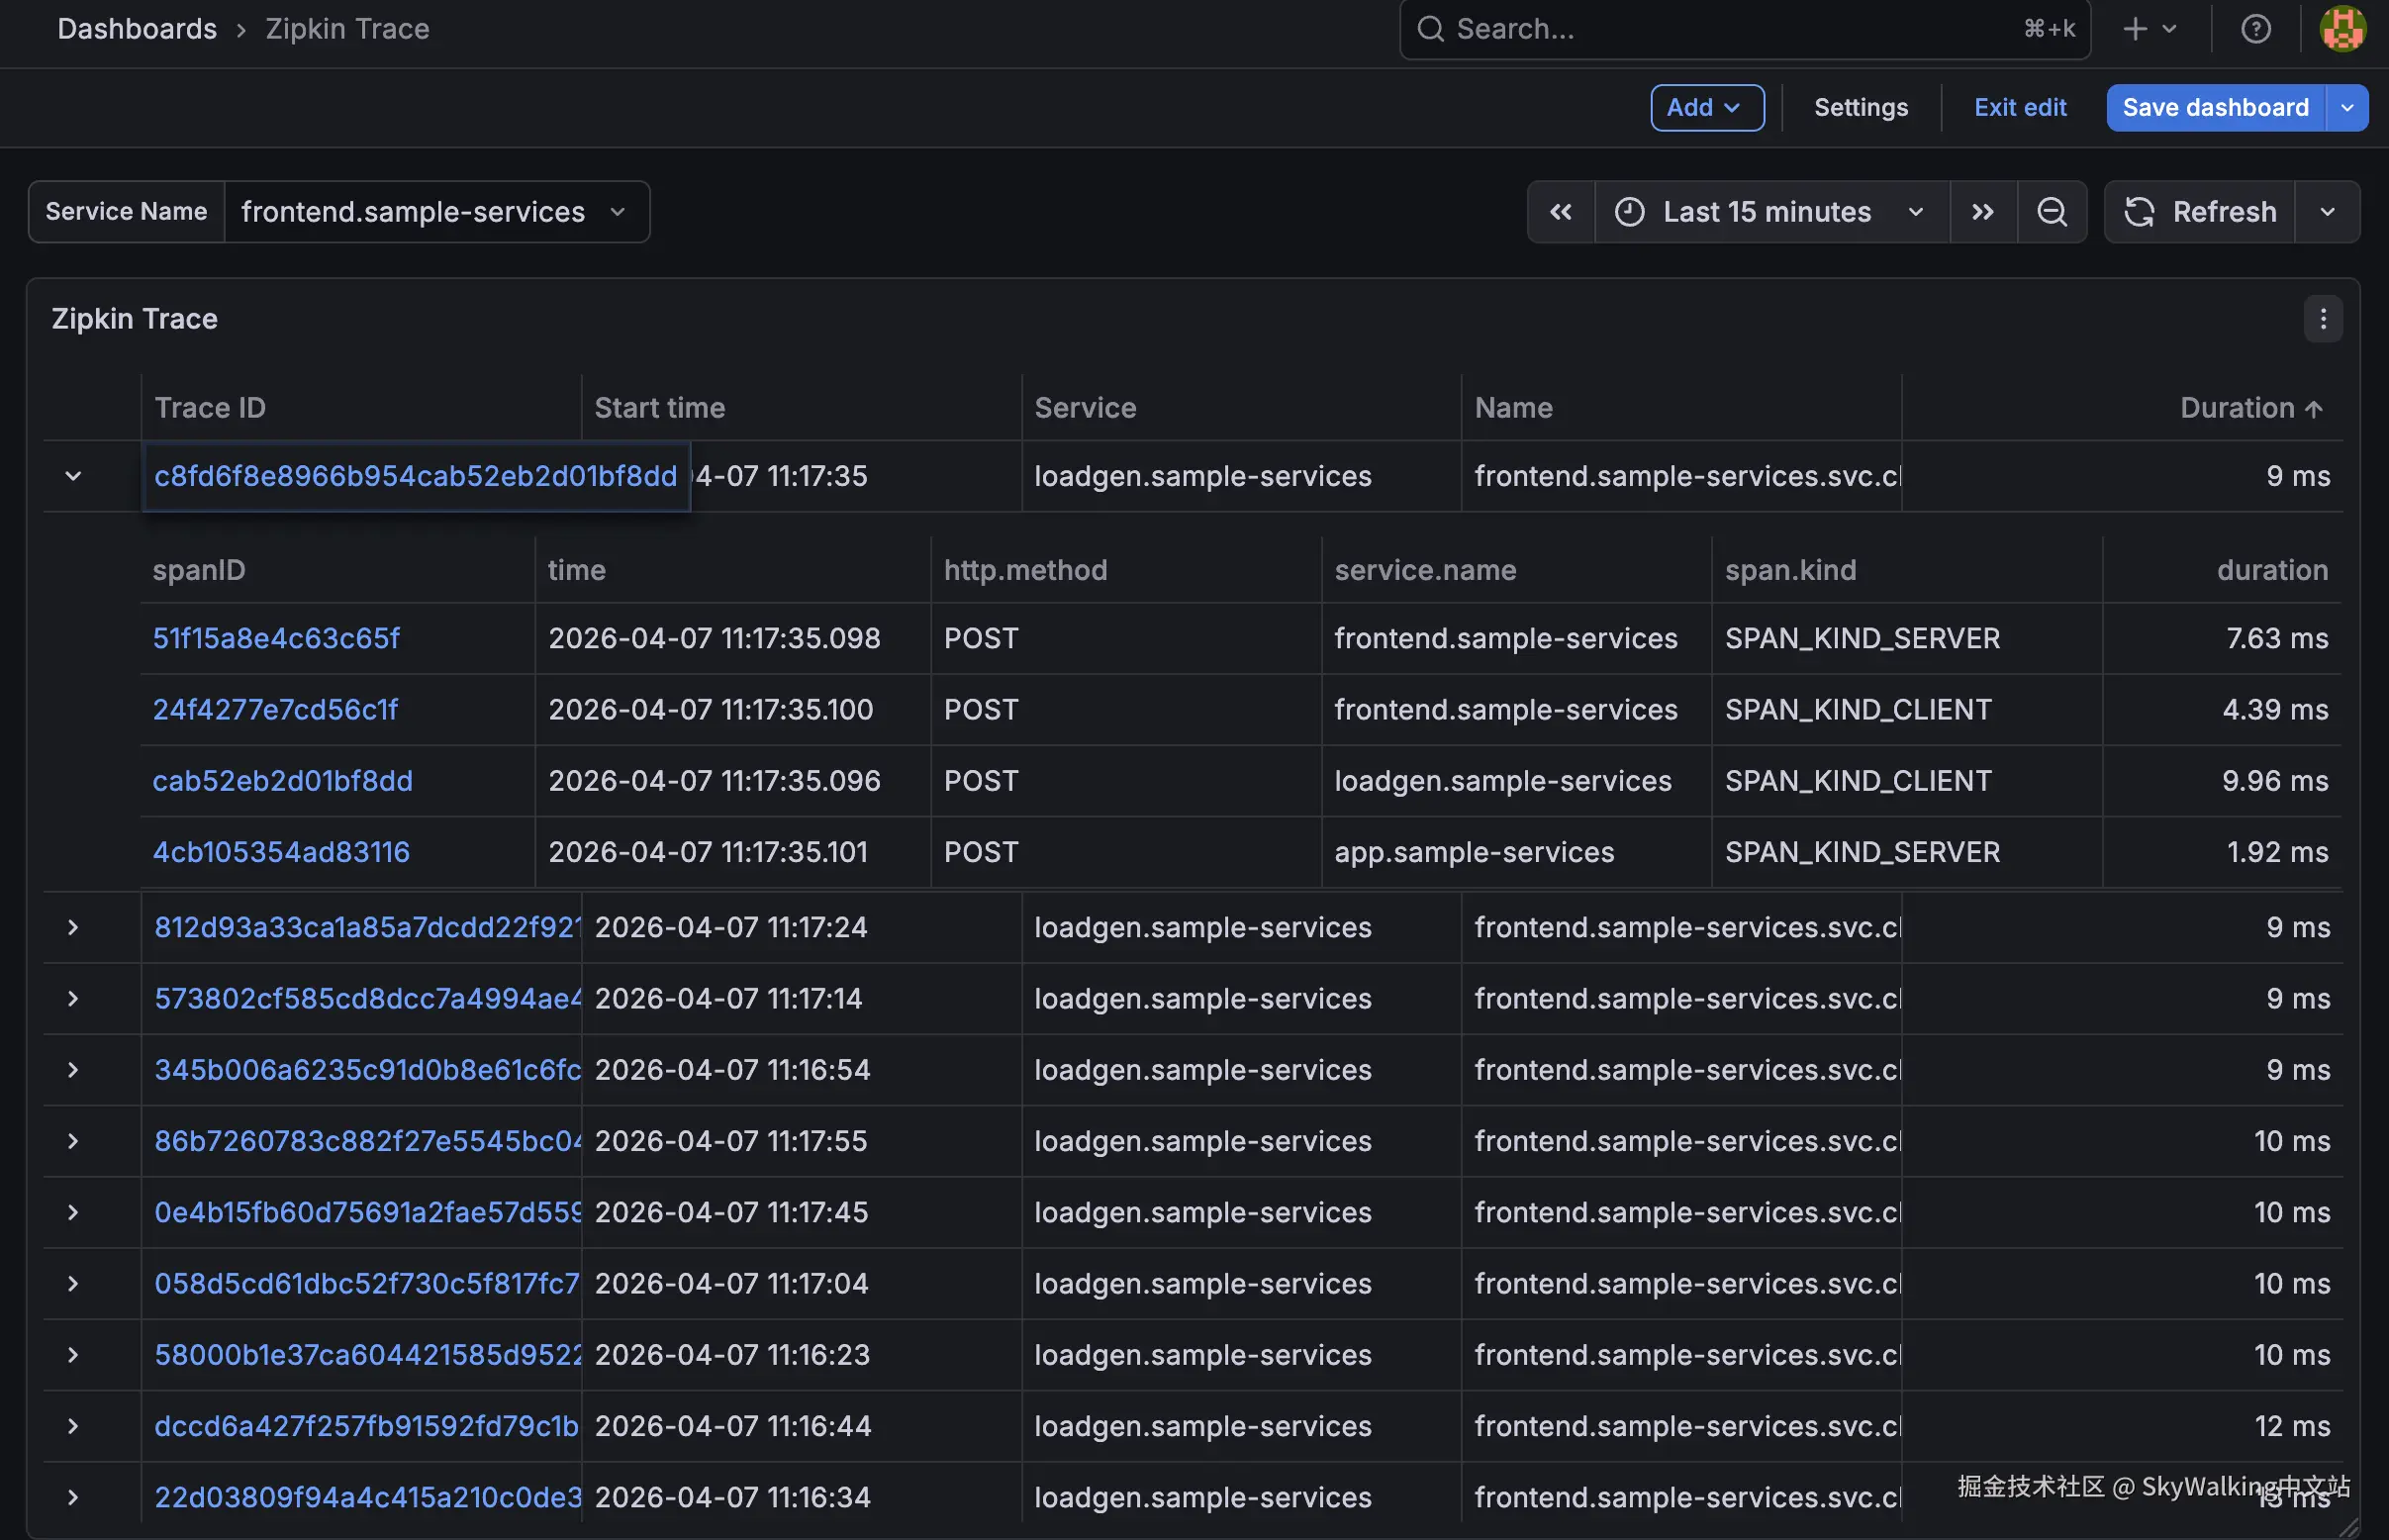Click the user avatar in top bar
The image size is (2389, 1540).
click(2342, 29)
